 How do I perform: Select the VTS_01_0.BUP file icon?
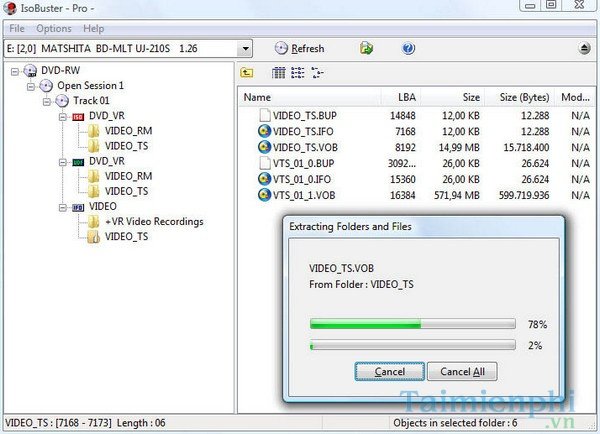click(x=264, y=163)
